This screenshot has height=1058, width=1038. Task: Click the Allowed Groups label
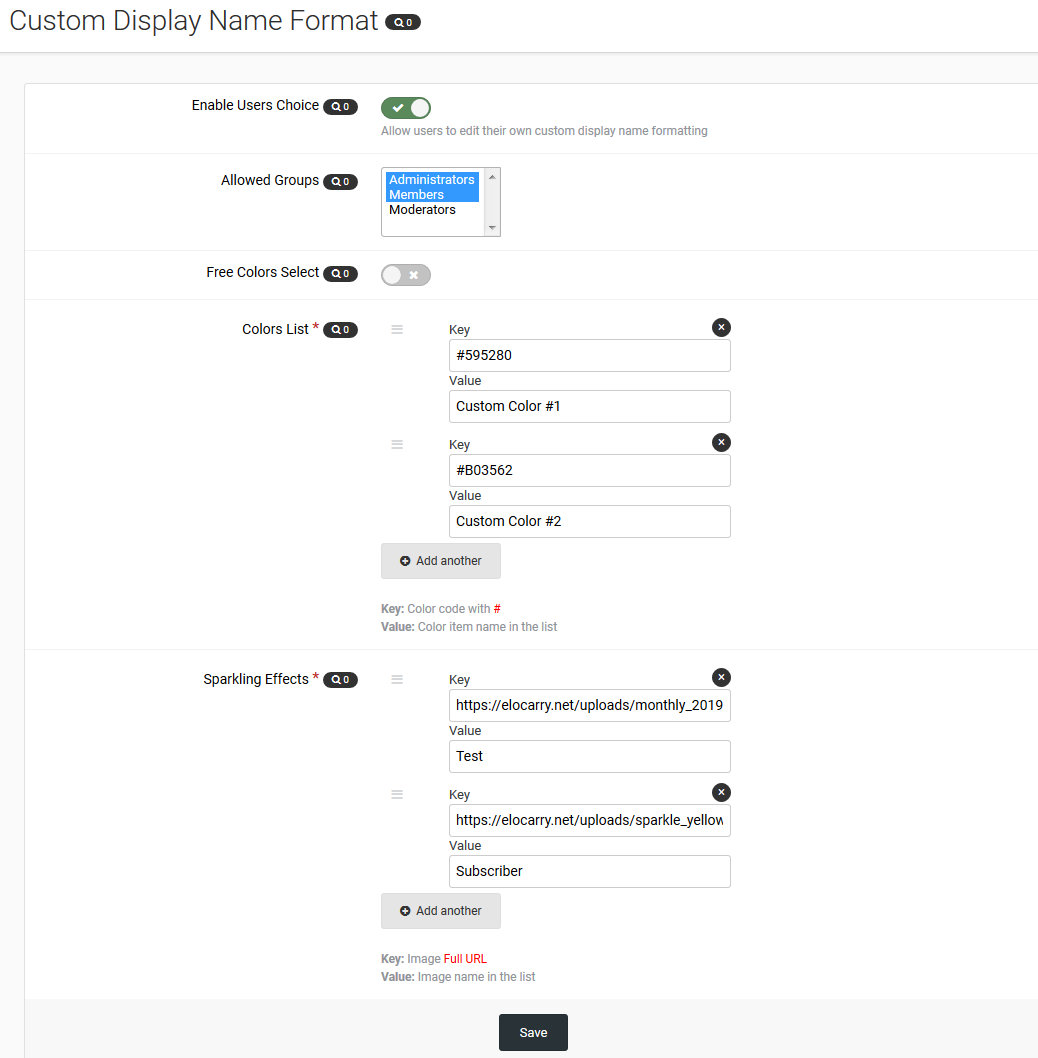(x=270, y=180)
